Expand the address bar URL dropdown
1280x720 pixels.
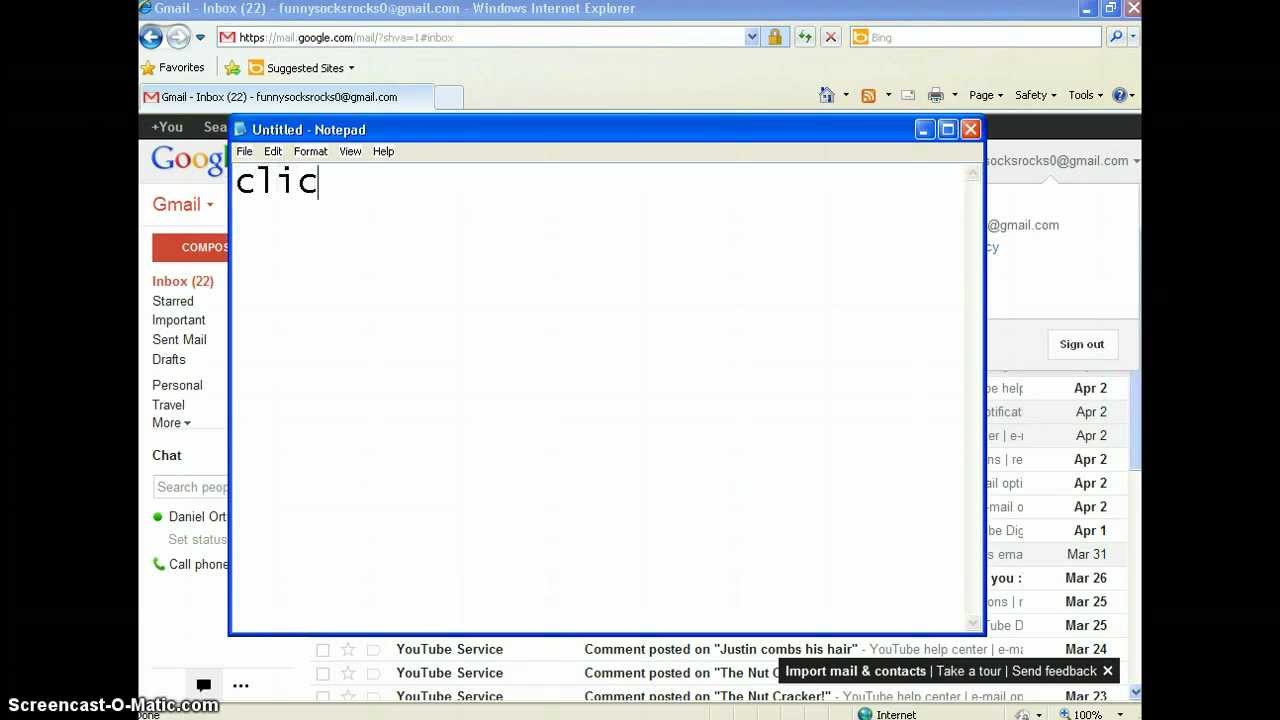tap(752, 37)
